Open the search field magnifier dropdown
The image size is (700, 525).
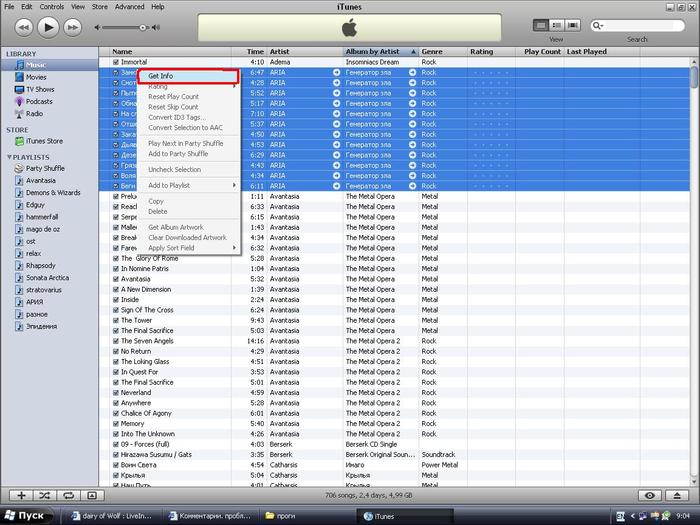click(x=599, y=25)
